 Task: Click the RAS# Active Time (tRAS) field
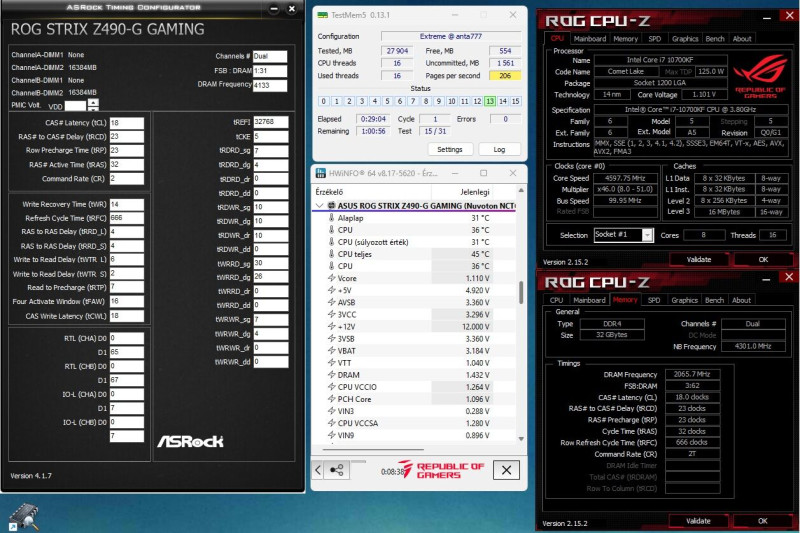[x=127, y=164]
